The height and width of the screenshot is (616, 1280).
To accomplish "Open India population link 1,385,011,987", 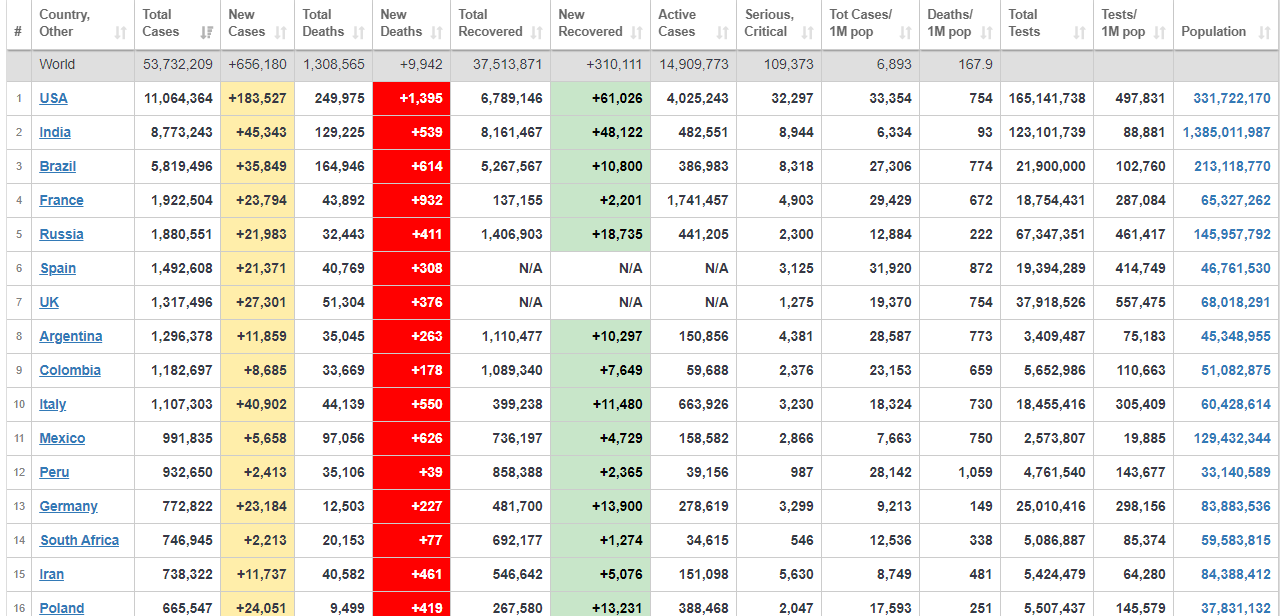I will pos(1226,132).
